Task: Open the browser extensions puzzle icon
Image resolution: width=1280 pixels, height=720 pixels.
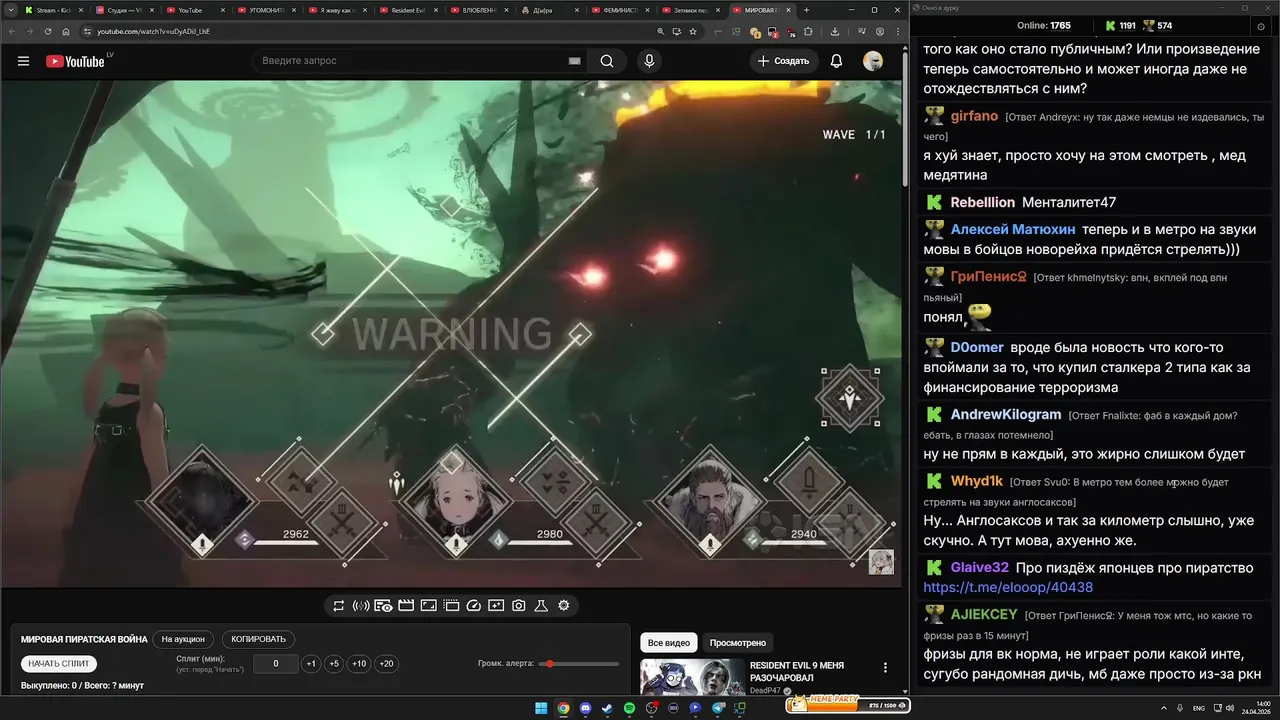Action: pos(807,31)
